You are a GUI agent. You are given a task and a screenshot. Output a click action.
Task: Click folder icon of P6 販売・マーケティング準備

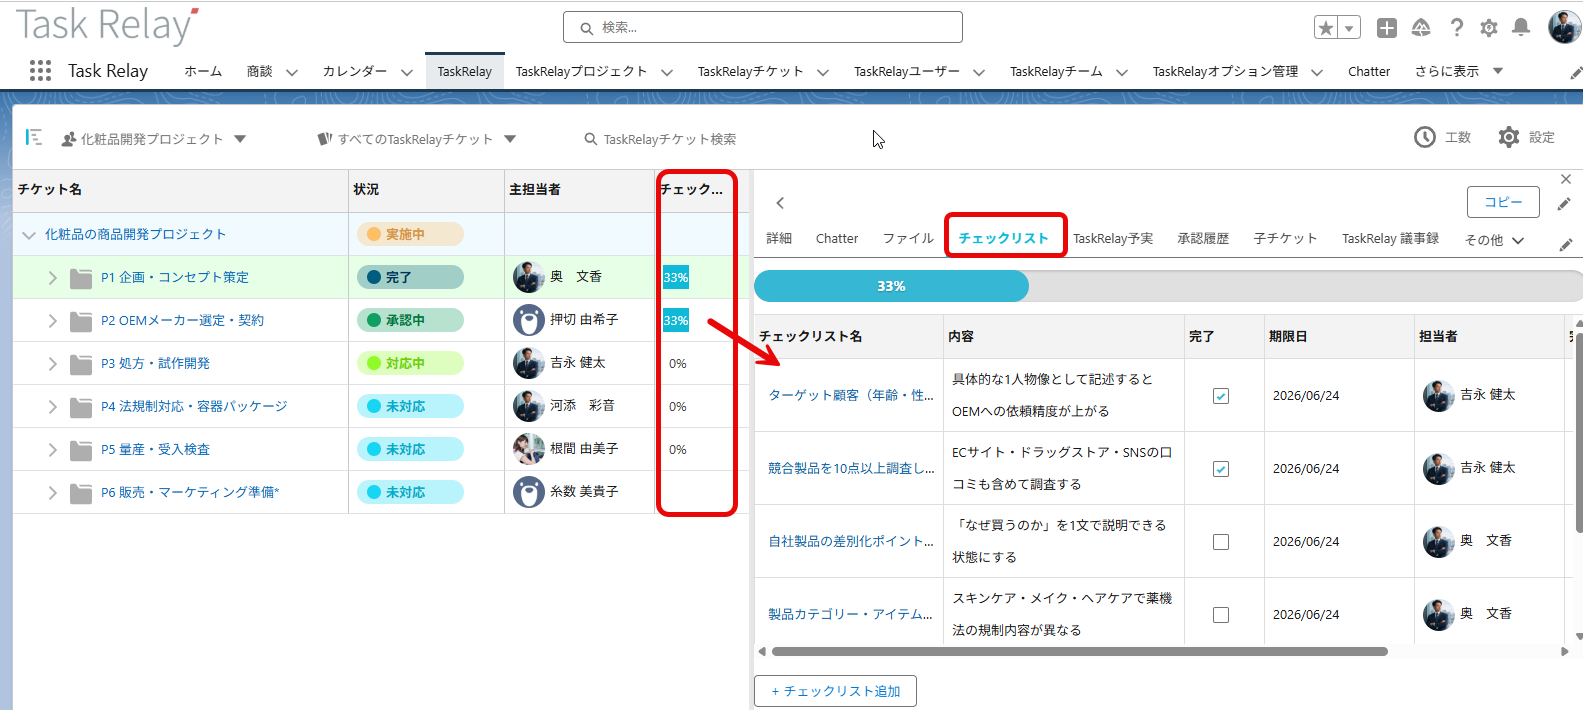coord(81,493)
